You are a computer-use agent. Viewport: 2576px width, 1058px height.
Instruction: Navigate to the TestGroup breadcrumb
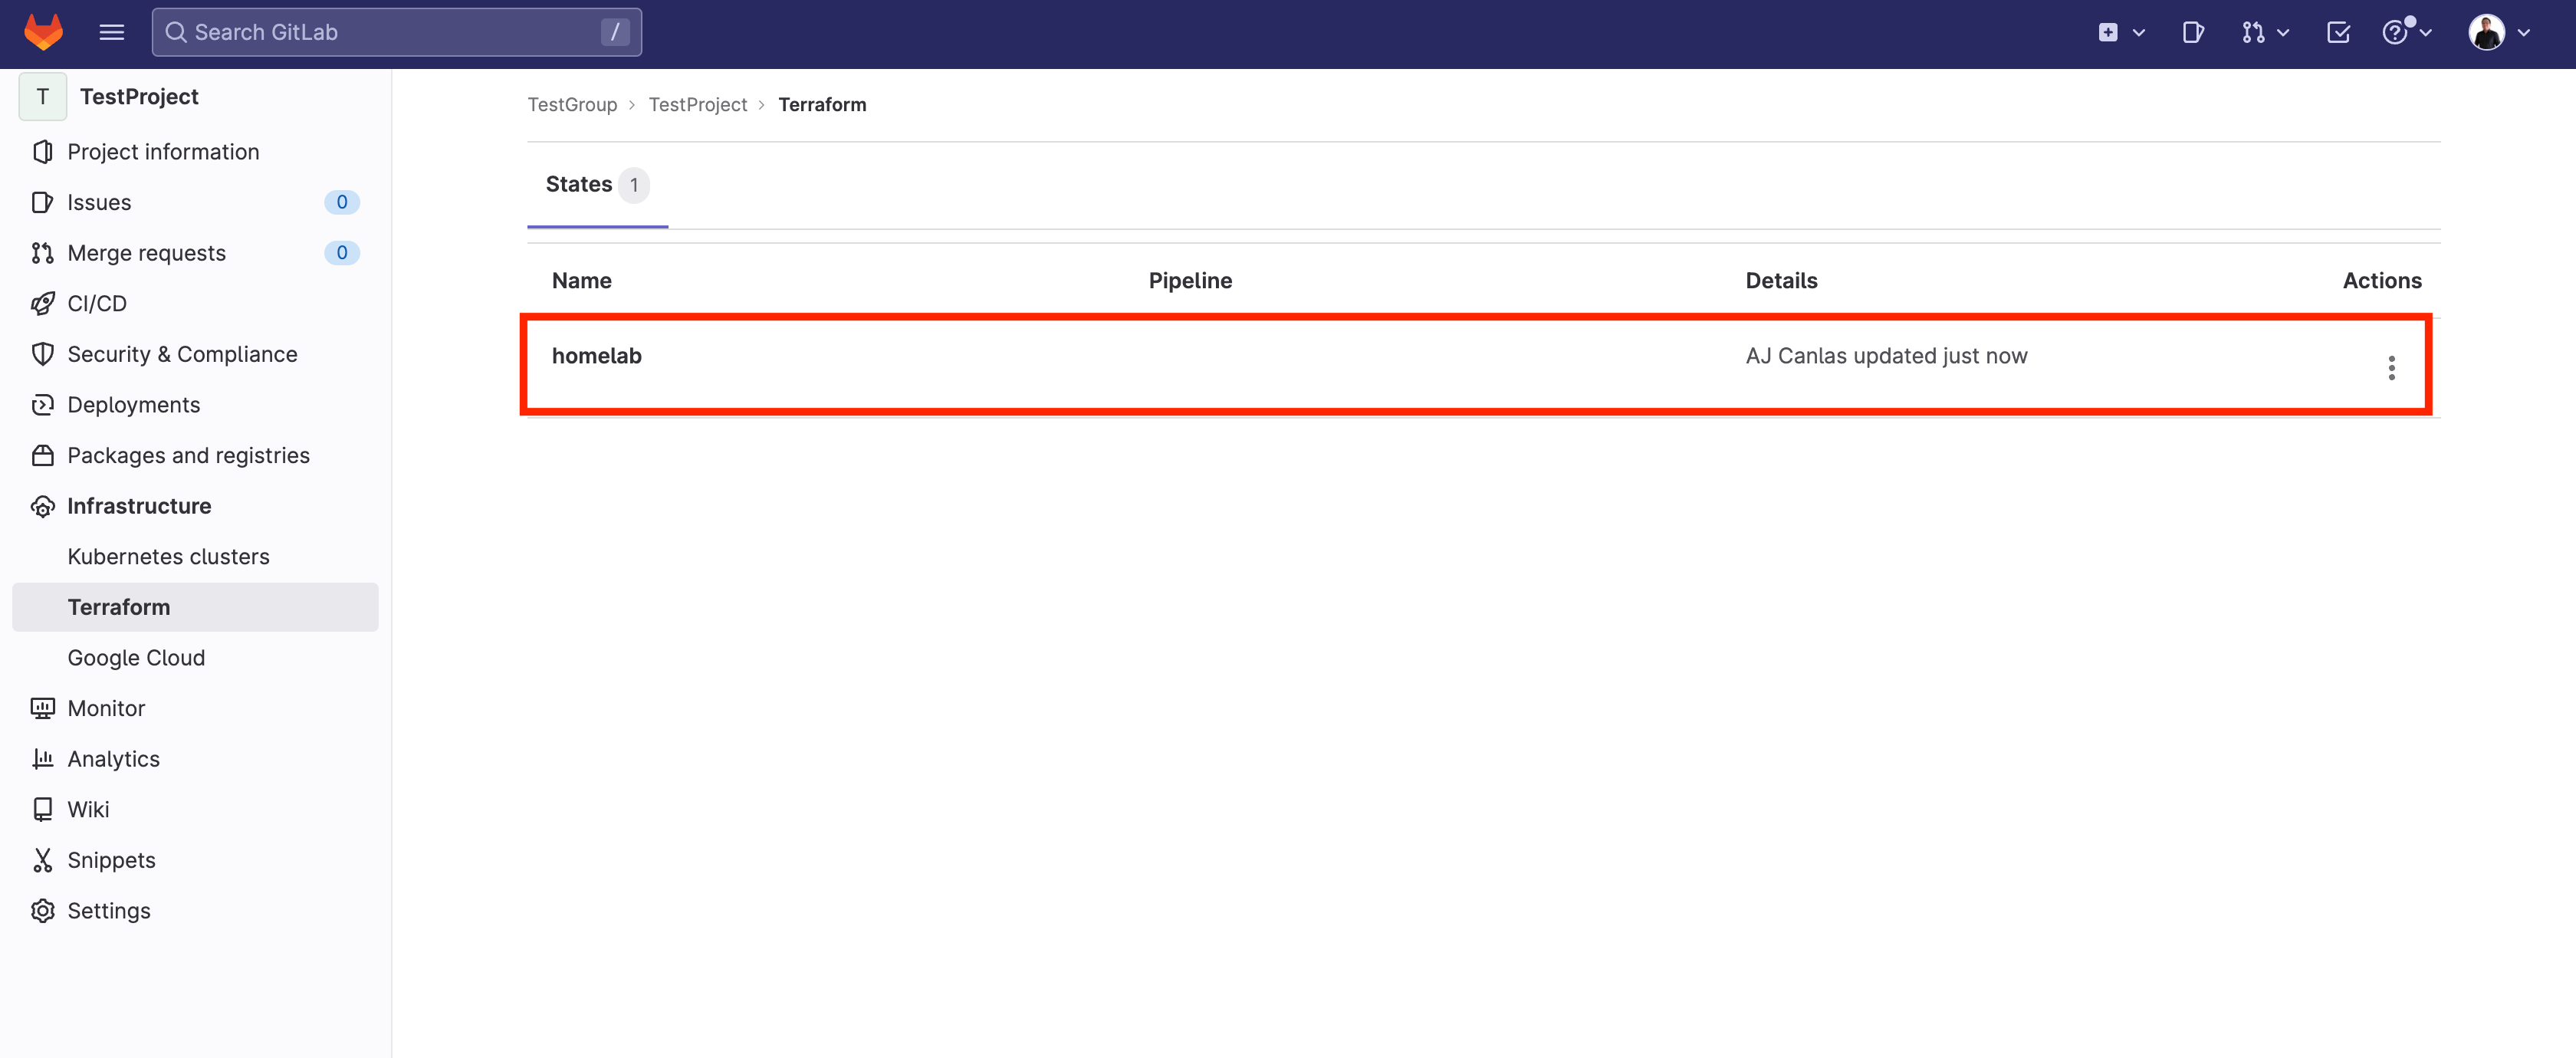point(573,103)
